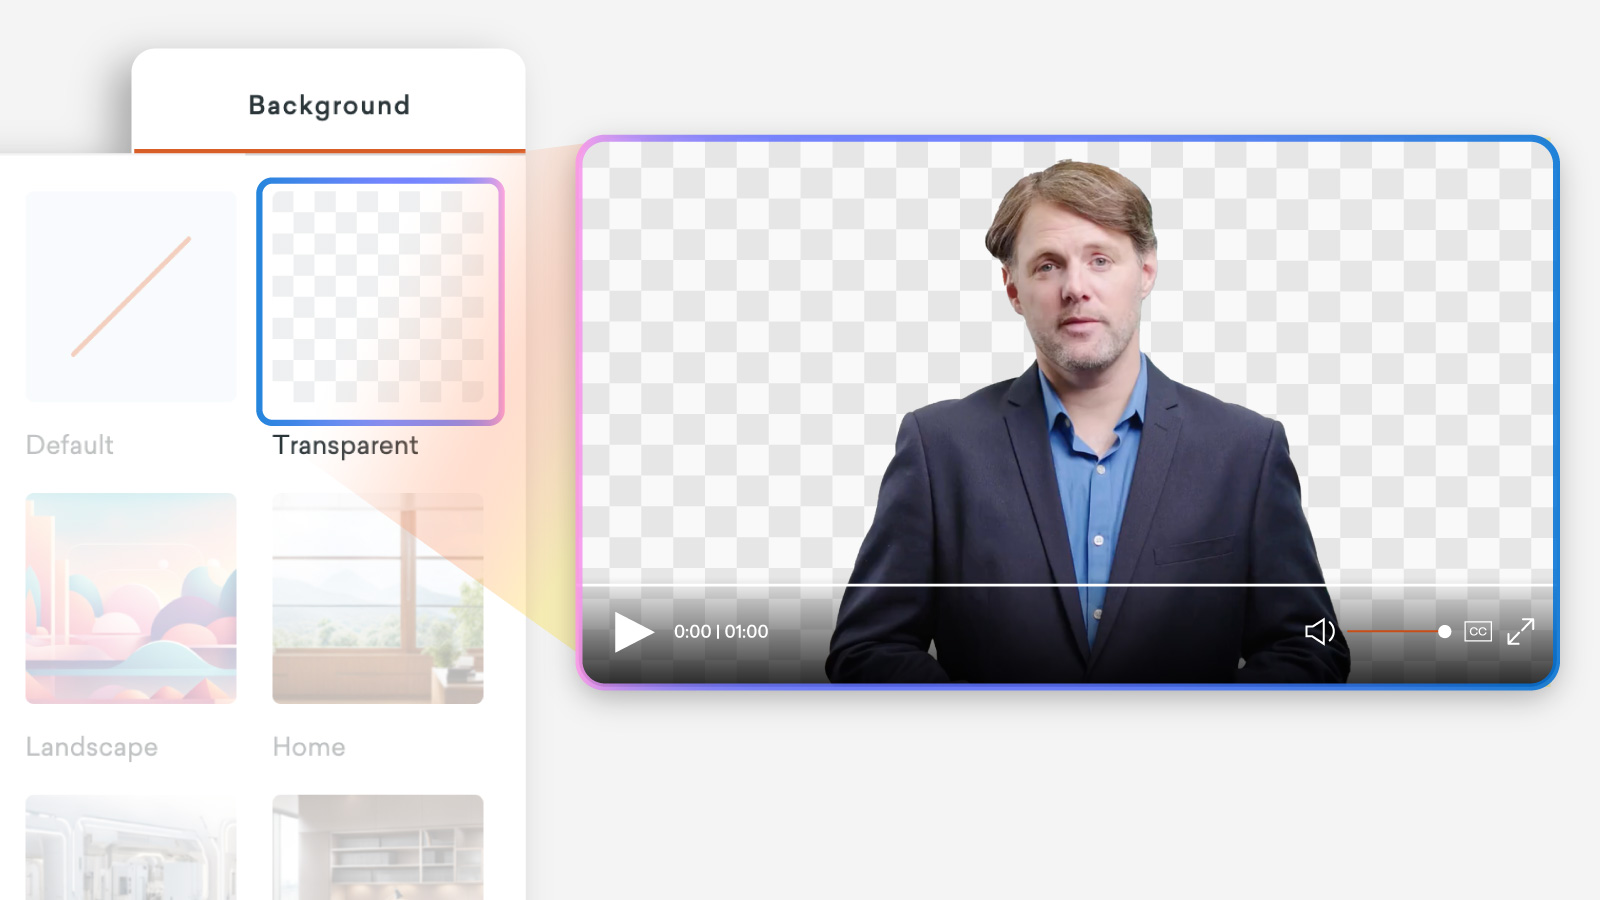
Task: Toggle closed captions with the CC icon
Action: click(x=1477, y=632)
